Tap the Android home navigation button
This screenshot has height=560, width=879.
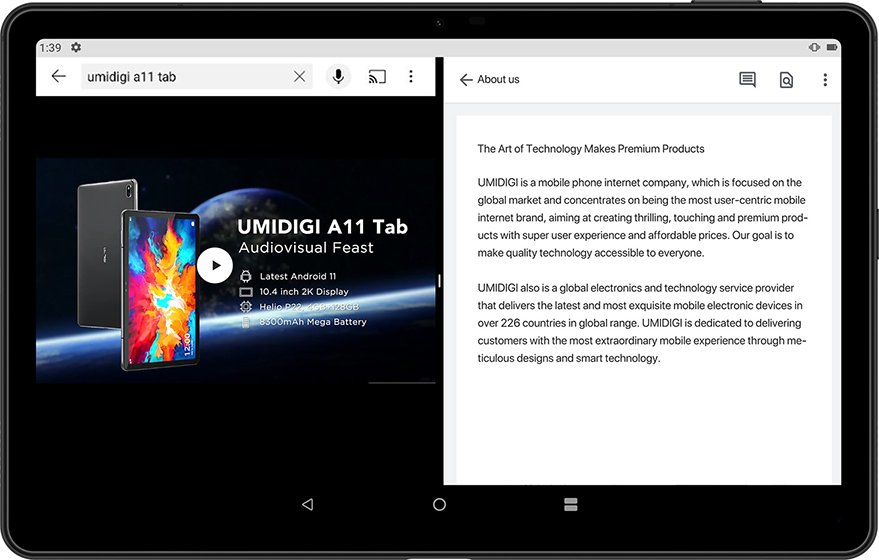tap(440, 505)
